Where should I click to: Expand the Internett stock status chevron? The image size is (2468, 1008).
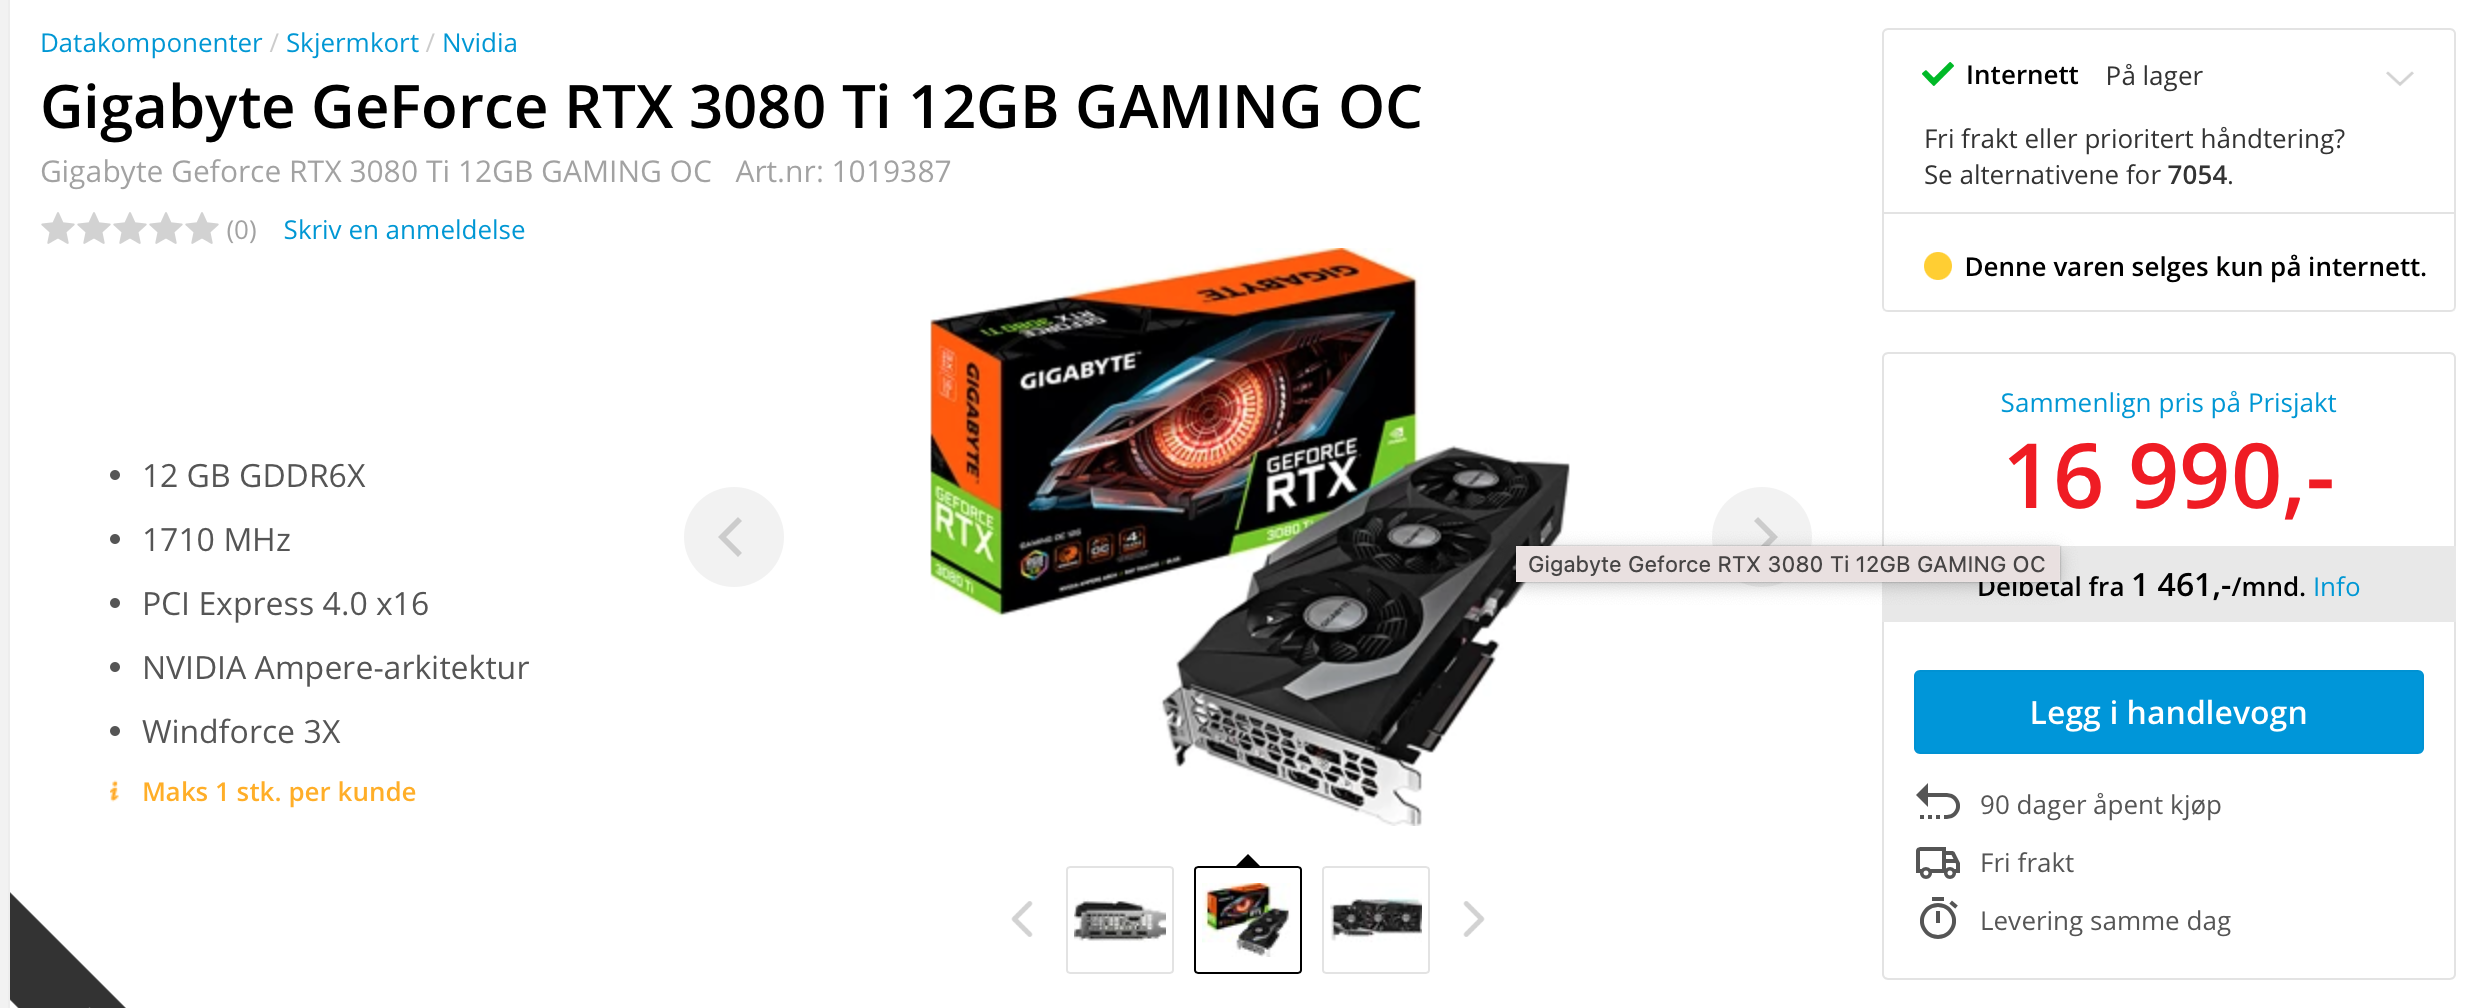tap(2400, 78)
